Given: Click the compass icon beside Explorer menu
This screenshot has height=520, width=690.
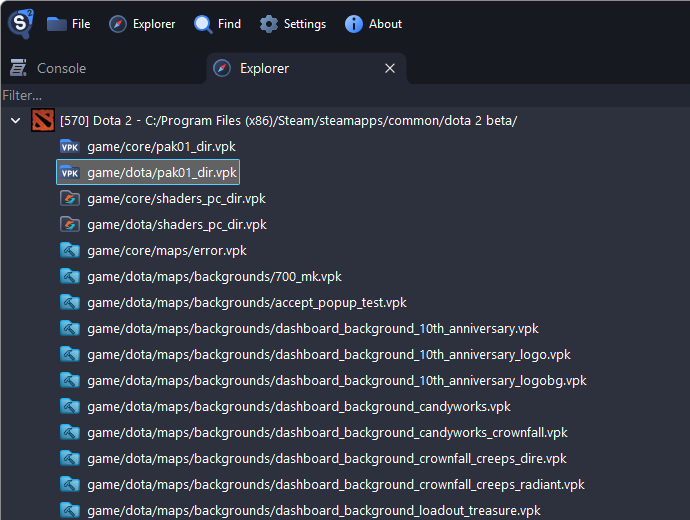Looking at the screenshot, I should (x=118, y=24).
